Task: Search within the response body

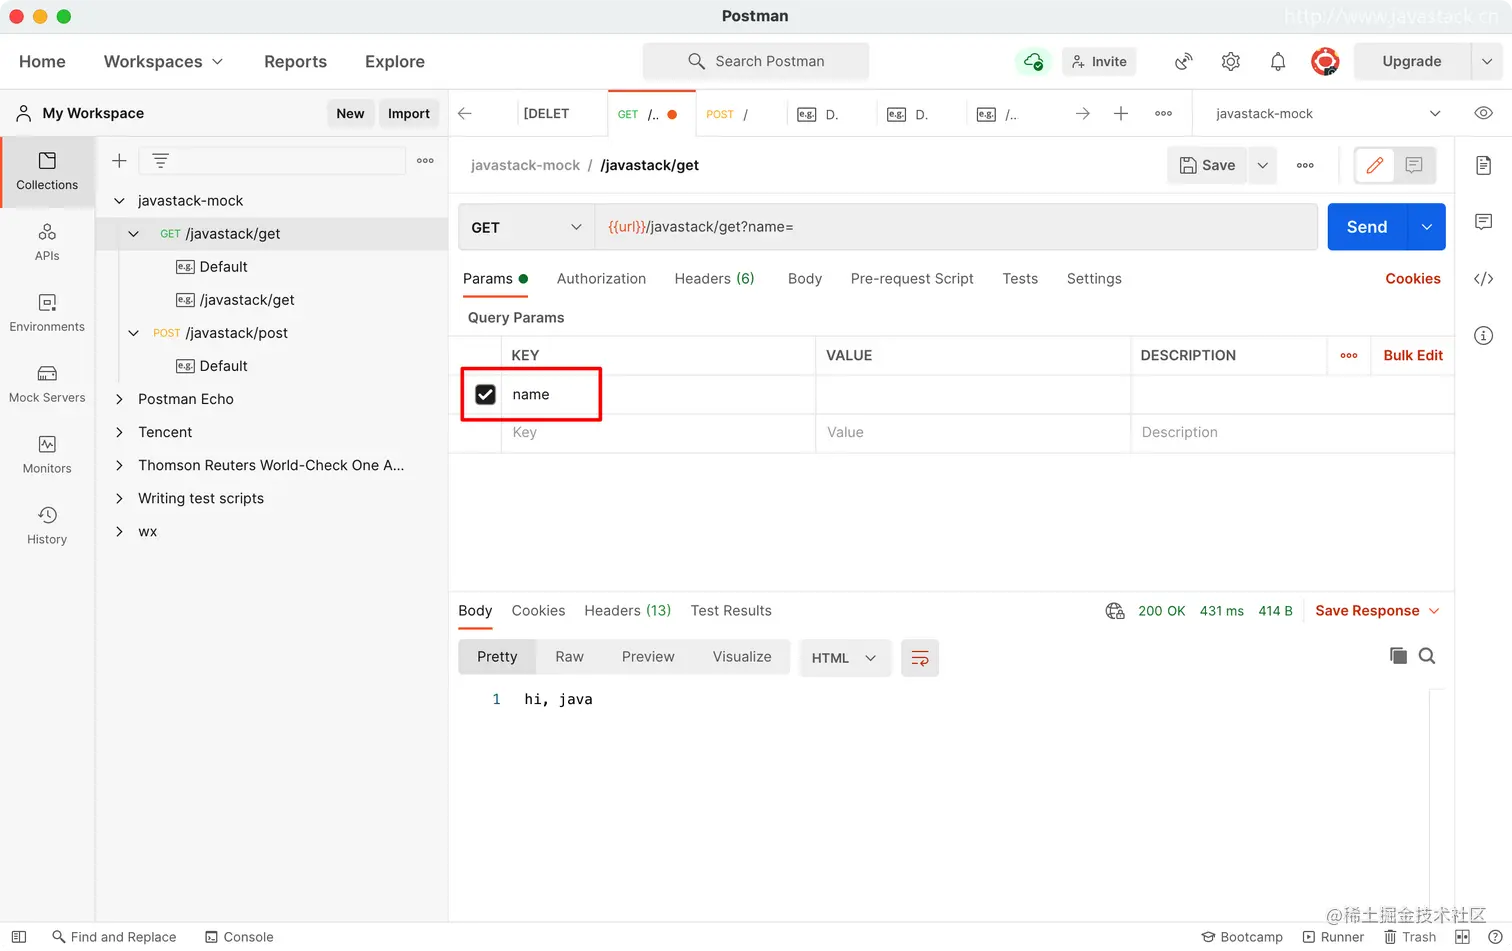Action: coord(1427,656)
